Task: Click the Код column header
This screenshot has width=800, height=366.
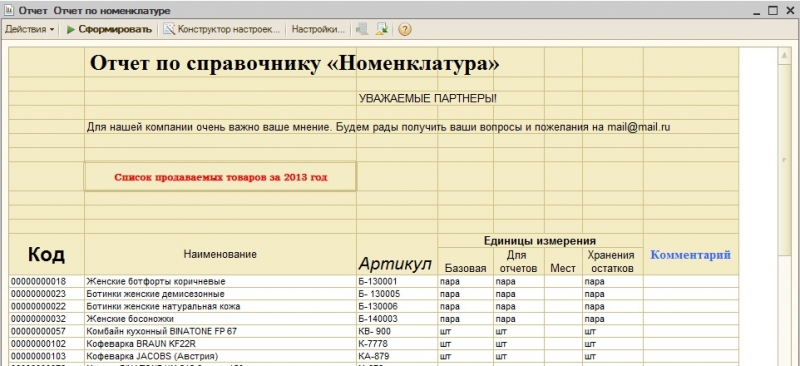Action: (x=46, y=254)
